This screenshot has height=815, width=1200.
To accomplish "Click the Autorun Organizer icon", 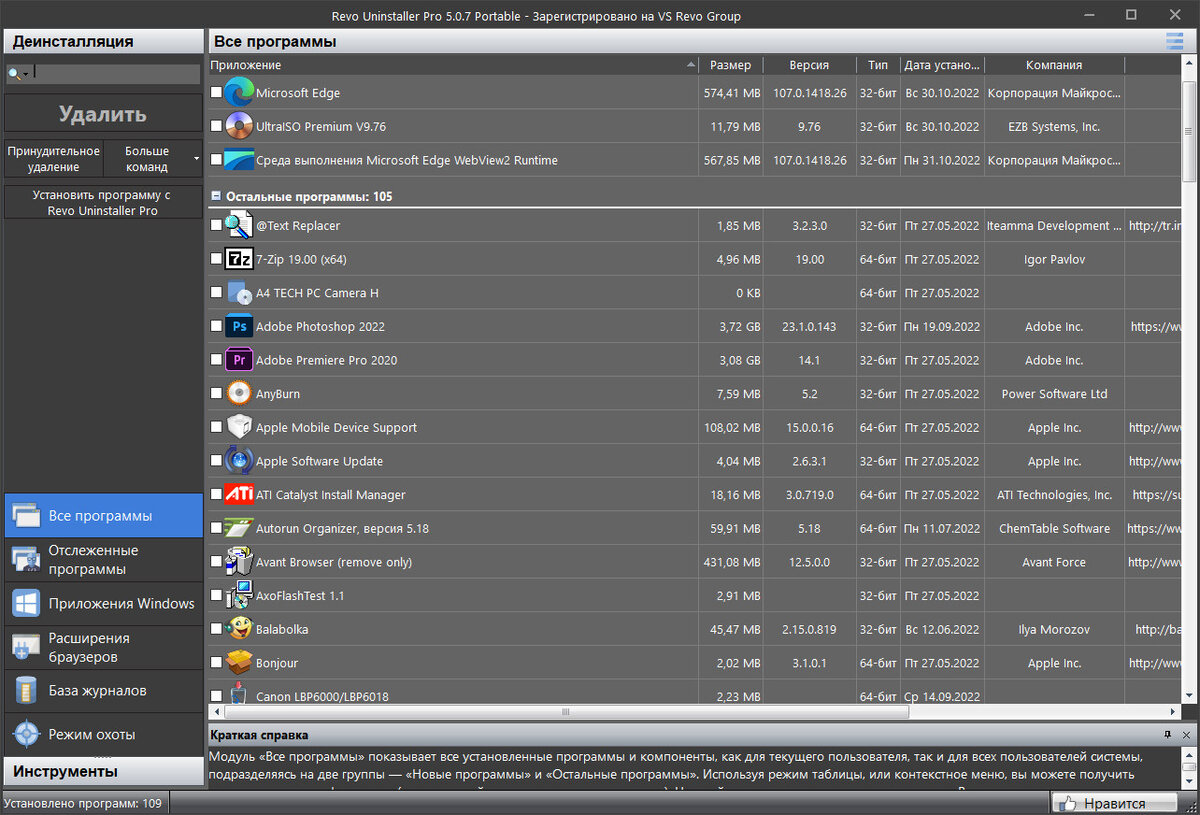I will click(x=239, y=528).
